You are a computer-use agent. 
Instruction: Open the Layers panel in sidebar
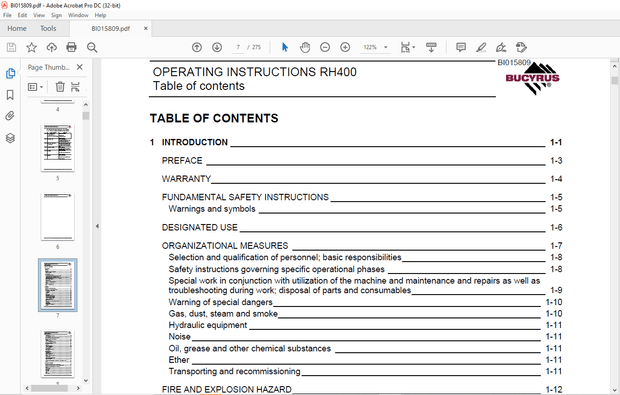[10, 138]
